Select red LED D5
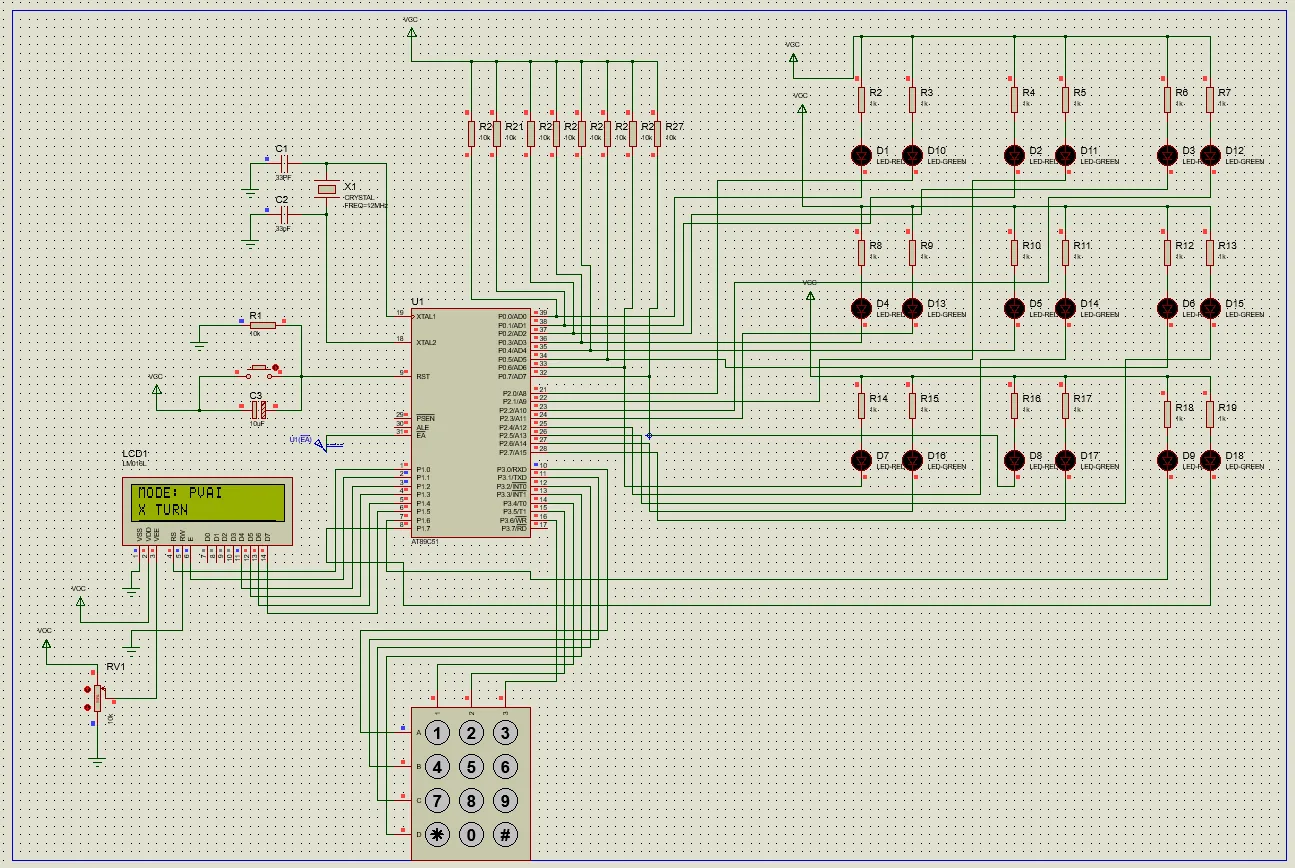1295x868 pixels. (x=1014, y=308)
